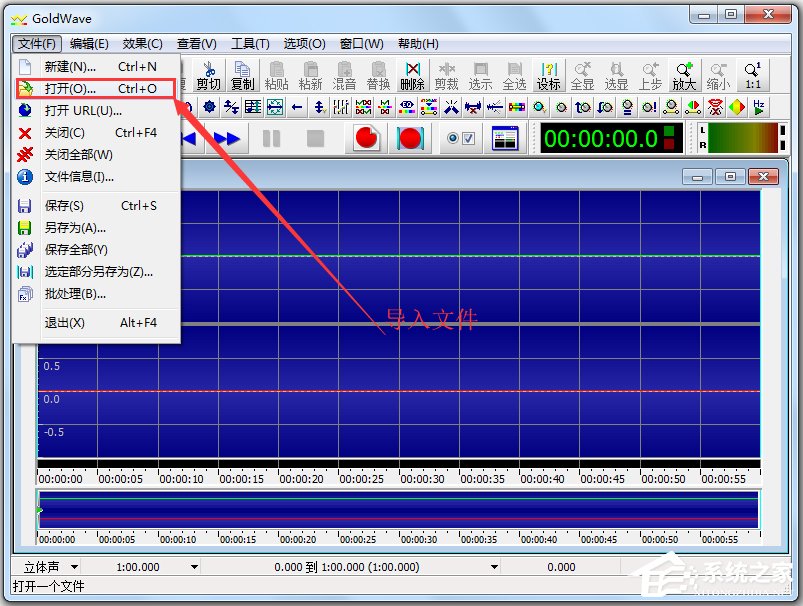
Task: Click the gear-shaped effect icon
Action: coord(209,107)
